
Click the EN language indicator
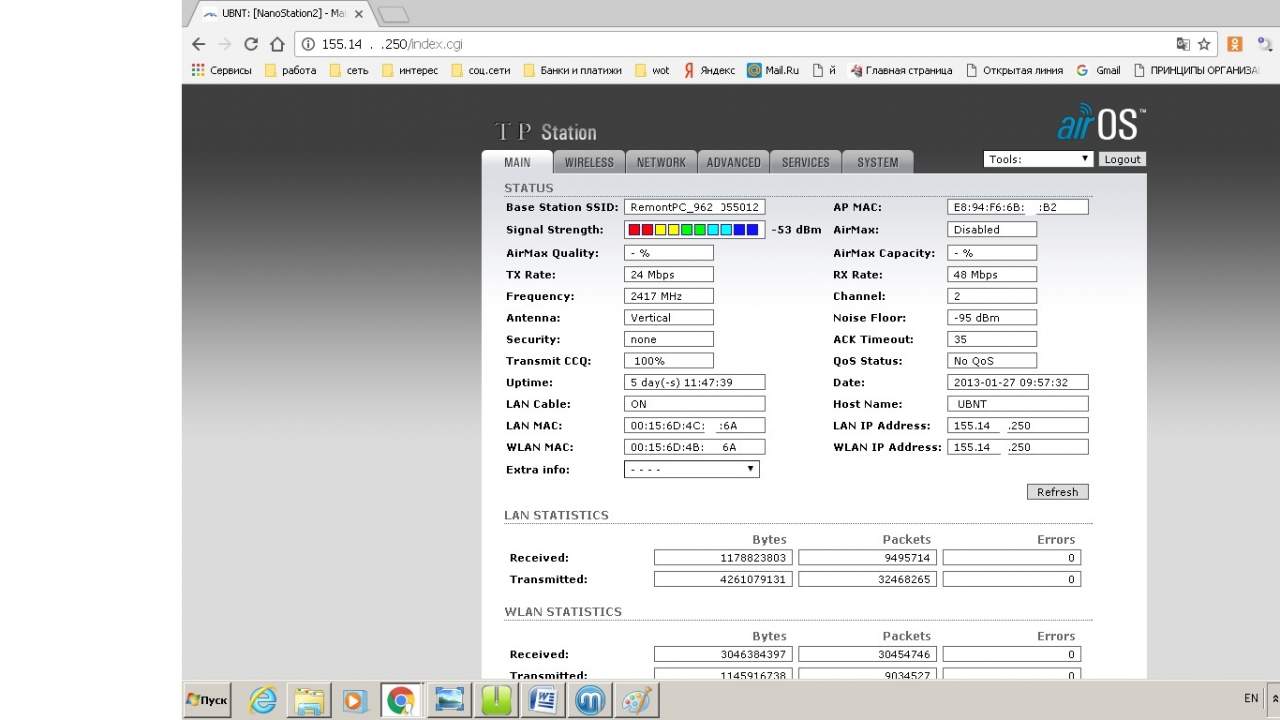(1251, 698)
